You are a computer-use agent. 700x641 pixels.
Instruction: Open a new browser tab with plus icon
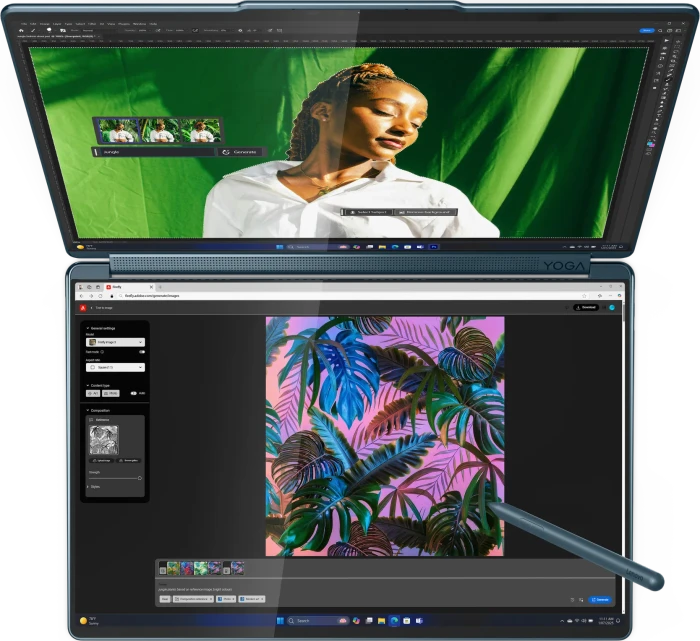[160, 287]
